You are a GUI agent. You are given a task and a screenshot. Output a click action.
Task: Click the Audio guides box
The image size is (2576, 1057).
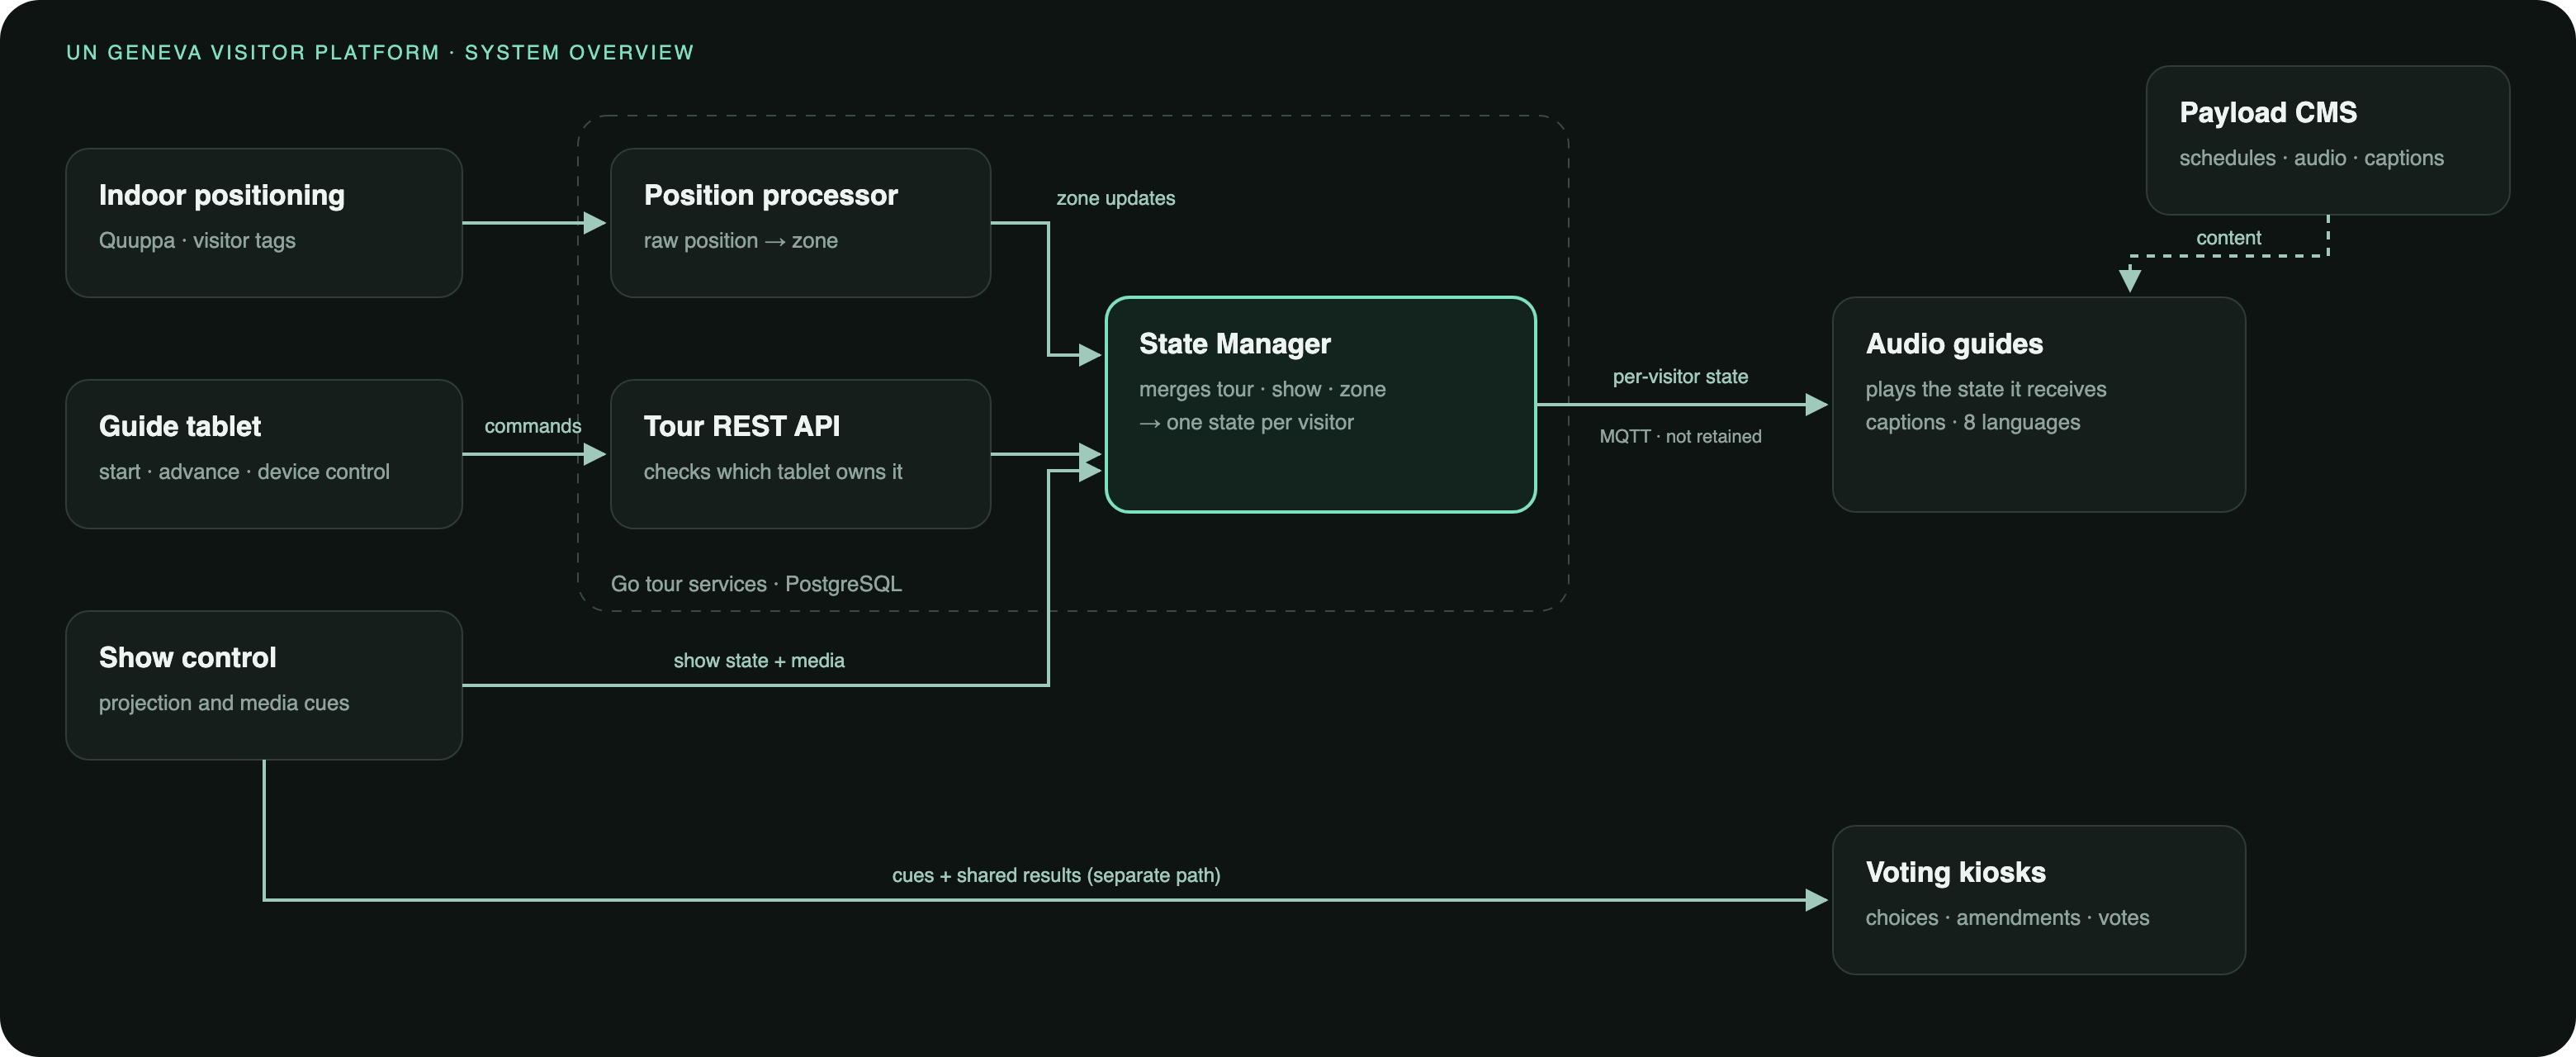[x=2038, y=405]
